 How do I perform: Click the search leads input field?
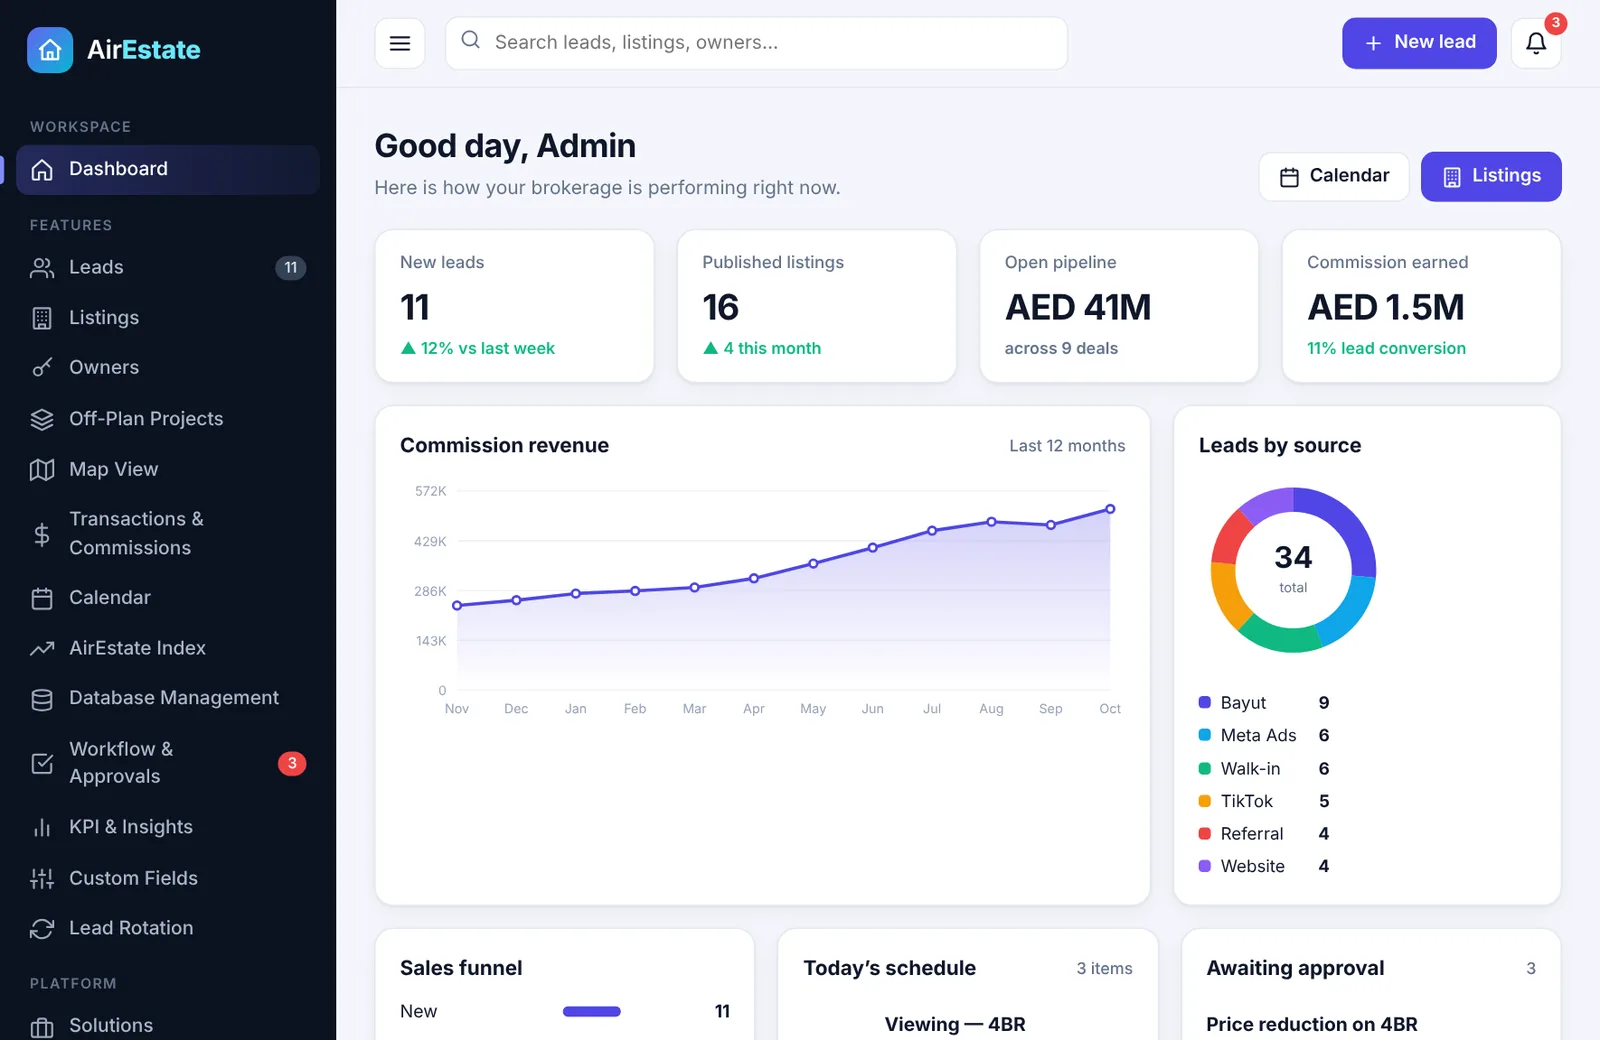(x=756, y=43)
